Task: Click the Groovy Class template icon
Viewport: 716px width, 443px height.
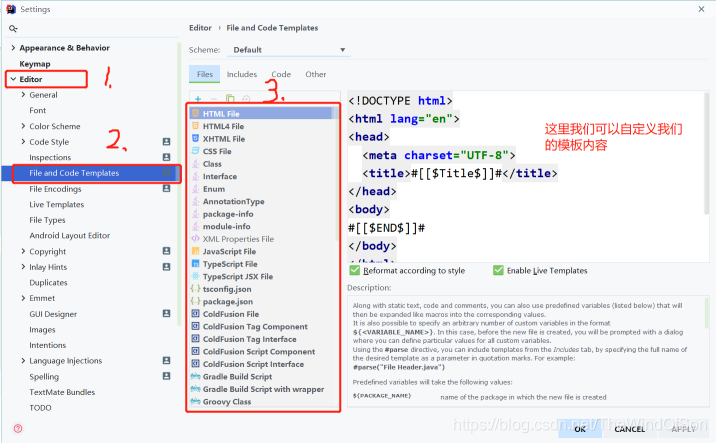Action: [195, 401]
